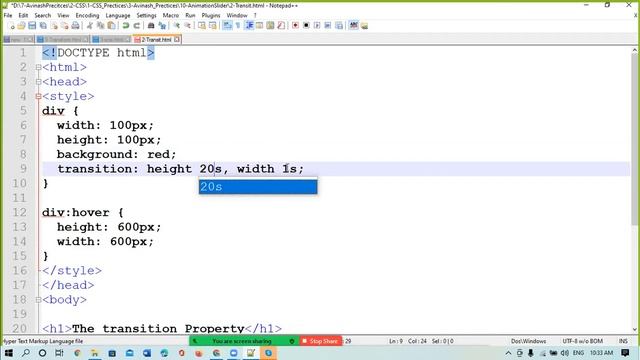This screenshot has height=360, width=640.
Task: Show hidden tray icons chevron
Action: (x=509, y=353)
